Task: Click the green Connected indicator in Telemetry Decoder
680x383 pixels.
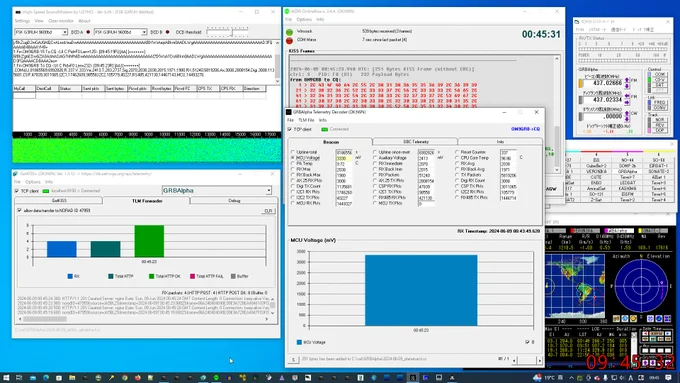Action: pos(324,129)
